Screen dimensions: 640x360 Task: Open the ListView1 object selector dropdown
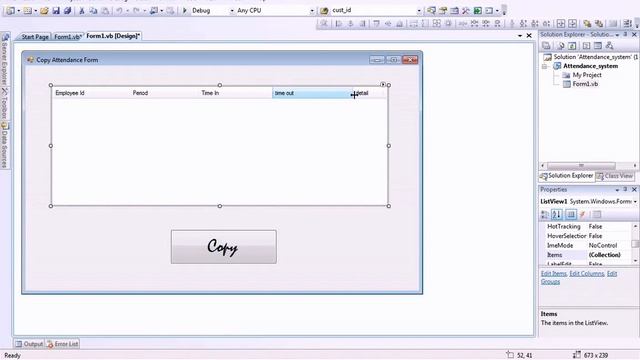click(635, 202)
